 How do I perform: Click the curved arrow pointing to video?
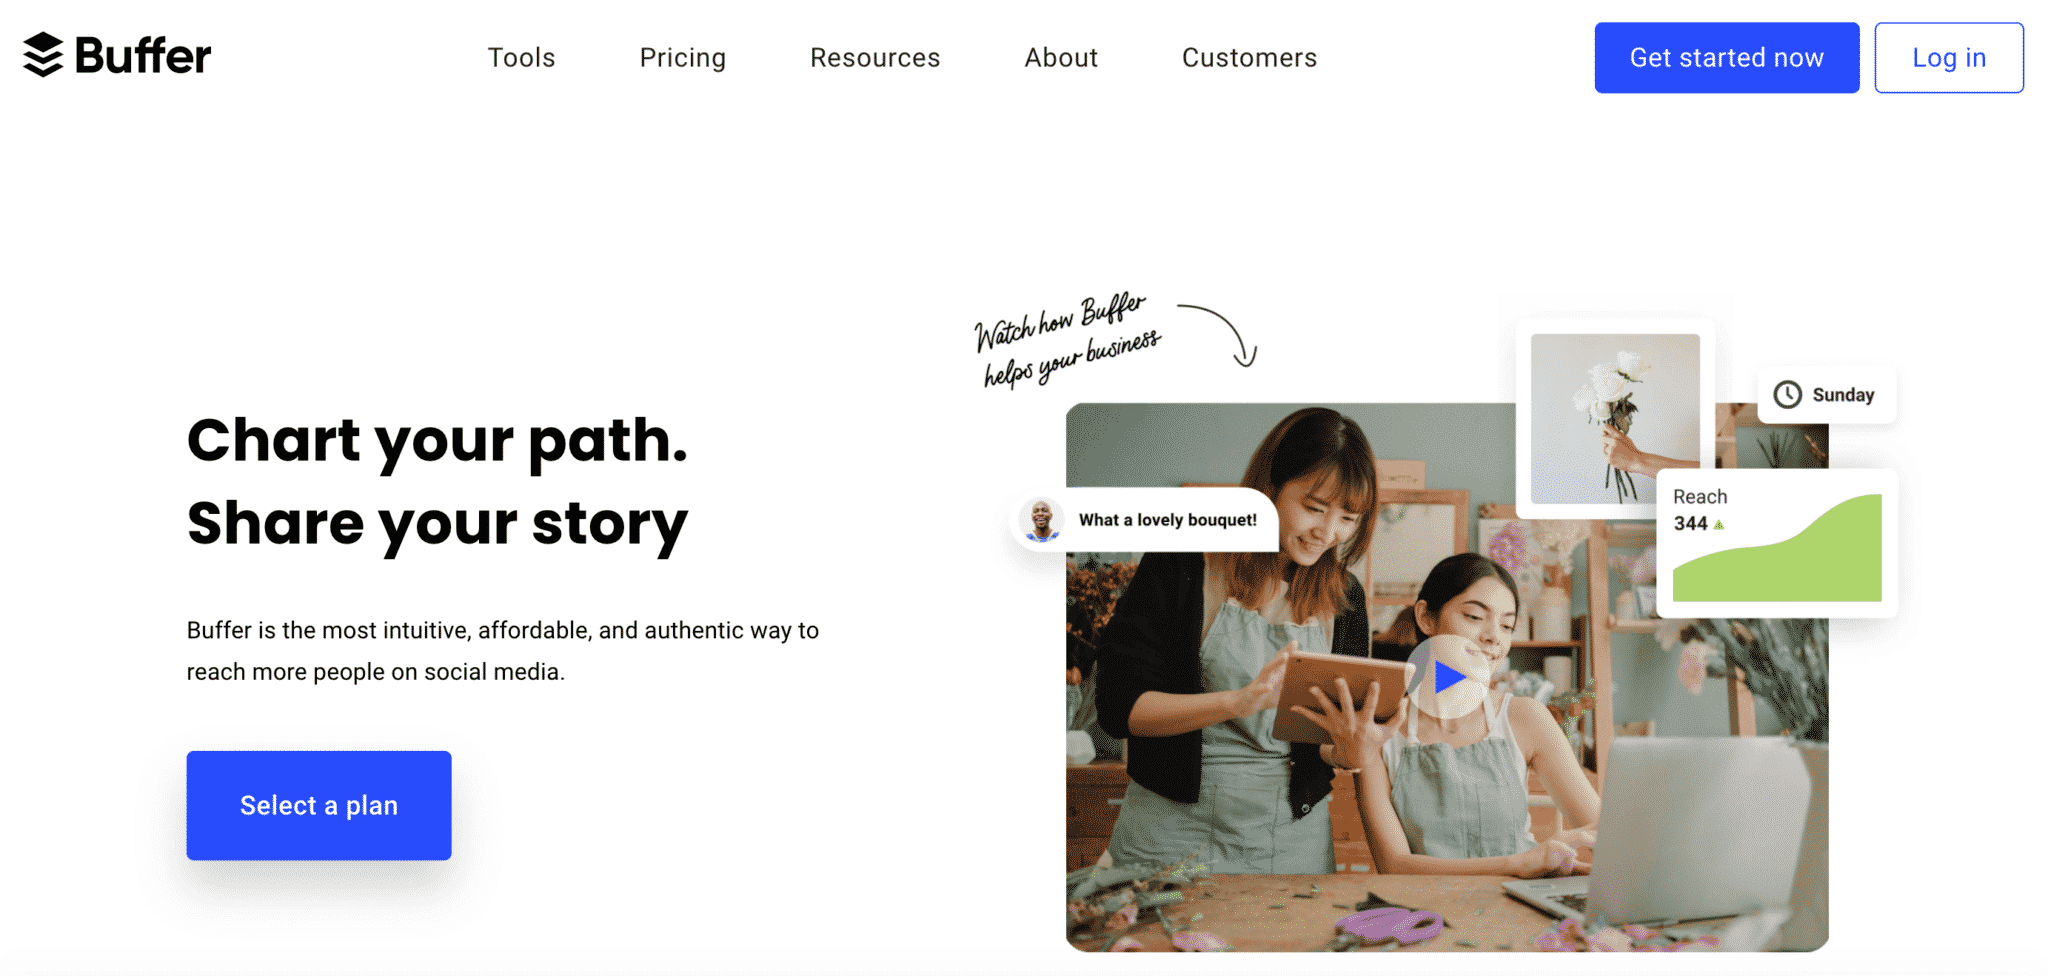pos(1220,334)
